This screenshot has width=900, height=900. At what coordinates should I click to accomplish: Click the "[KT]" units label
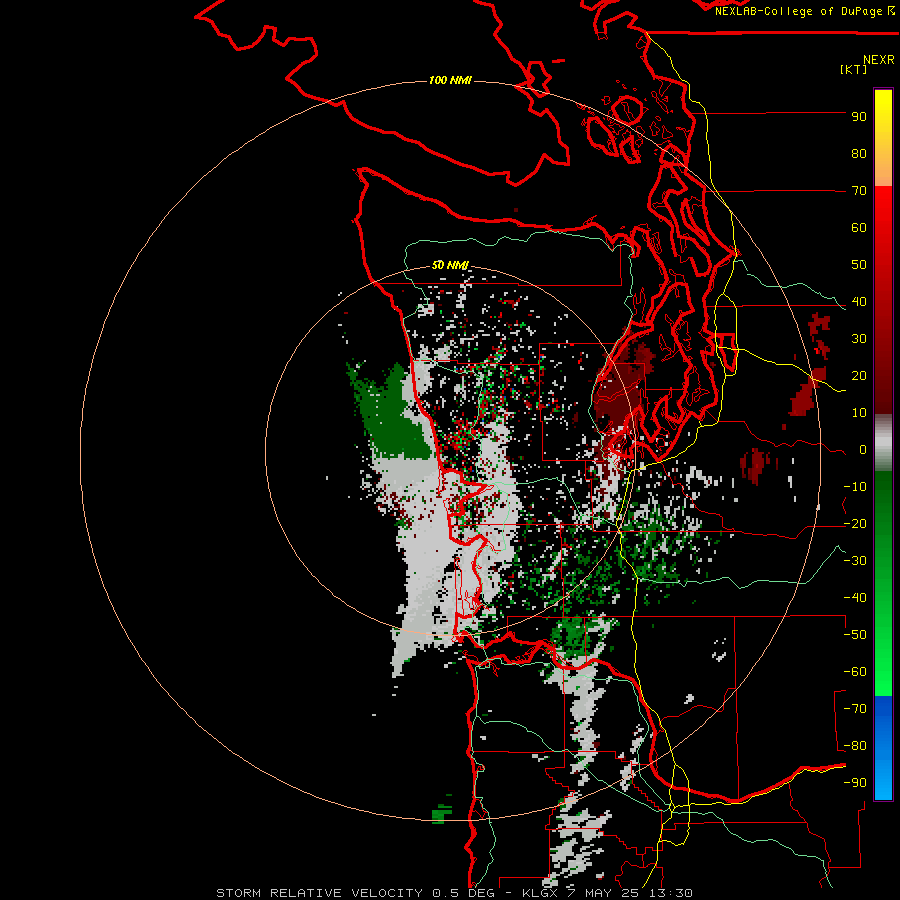click(x=854, y=69)
